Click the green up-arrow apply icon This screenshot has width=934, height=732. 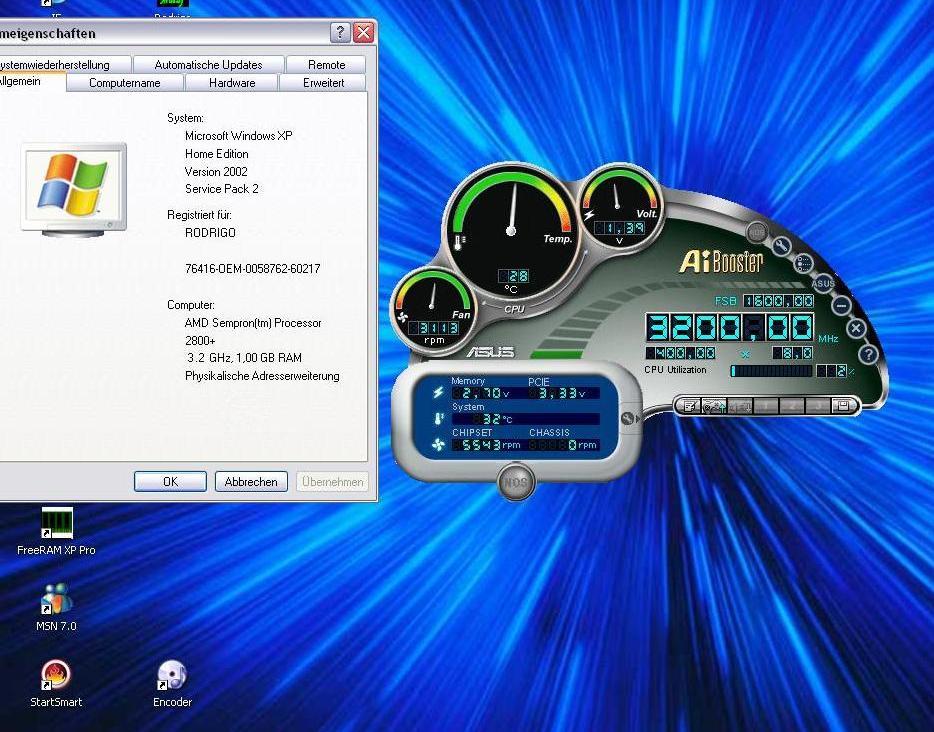(x=714, y=406)
